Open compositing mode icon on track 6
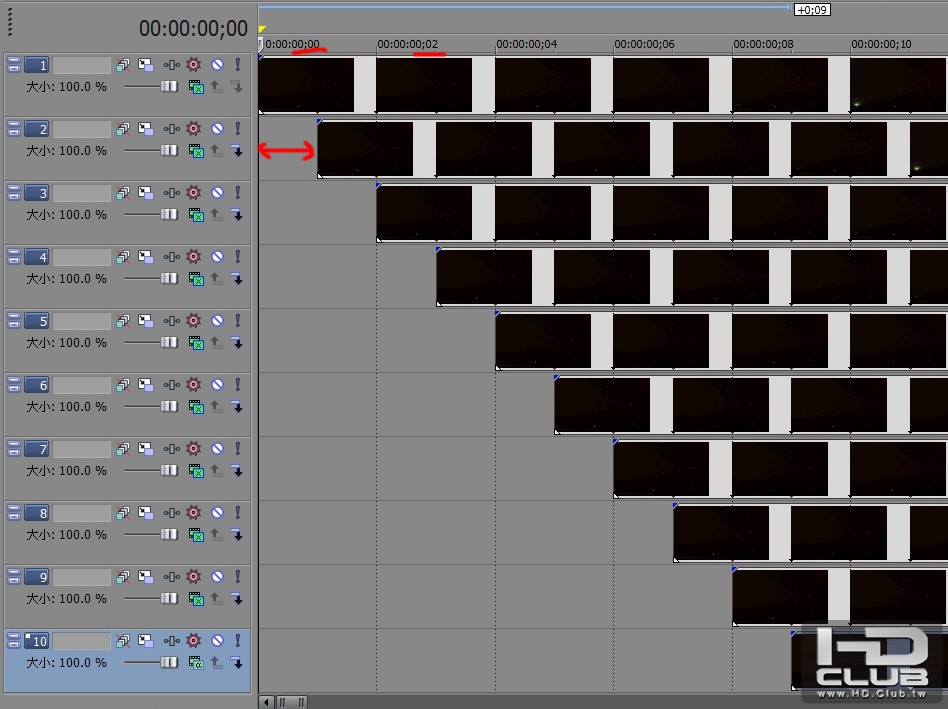 tap(196, 407)
